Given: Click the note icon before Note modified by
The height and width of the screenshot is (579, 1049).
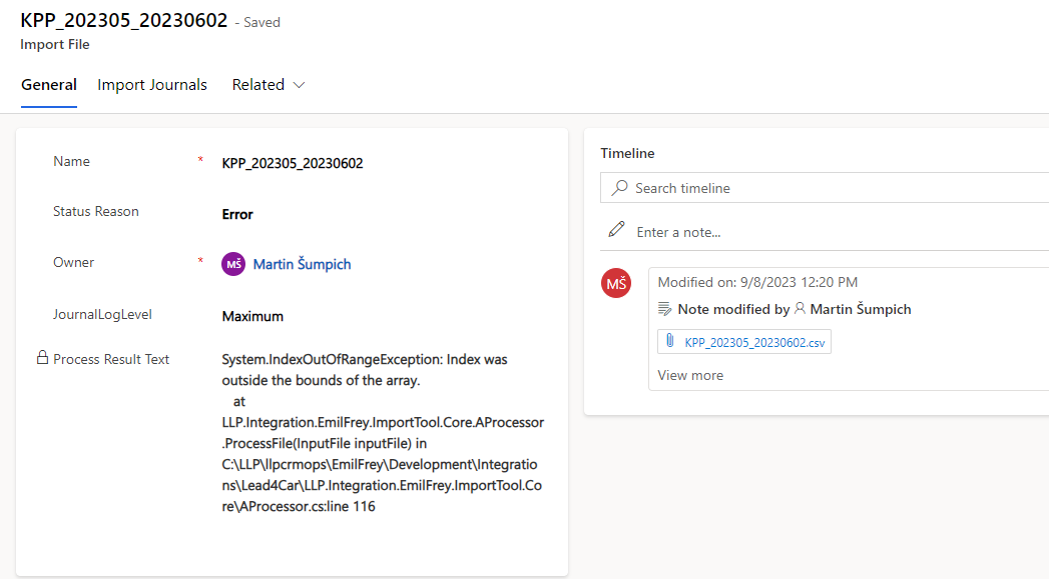Looking at the screenshot, I should coord(666,310).
